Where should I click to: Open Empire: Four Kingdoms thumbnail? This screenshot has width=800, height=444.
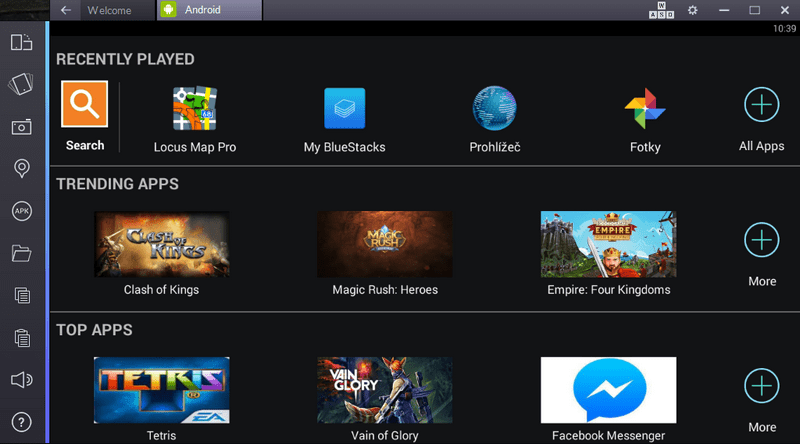click(608, 244)
